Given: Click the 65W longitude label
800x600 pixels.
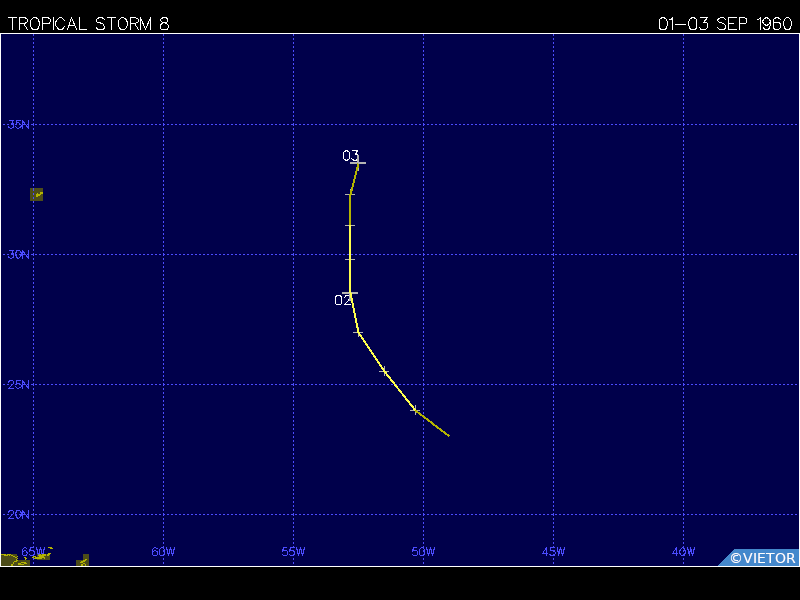Looking at the screenshot, I should click(33, 551).
